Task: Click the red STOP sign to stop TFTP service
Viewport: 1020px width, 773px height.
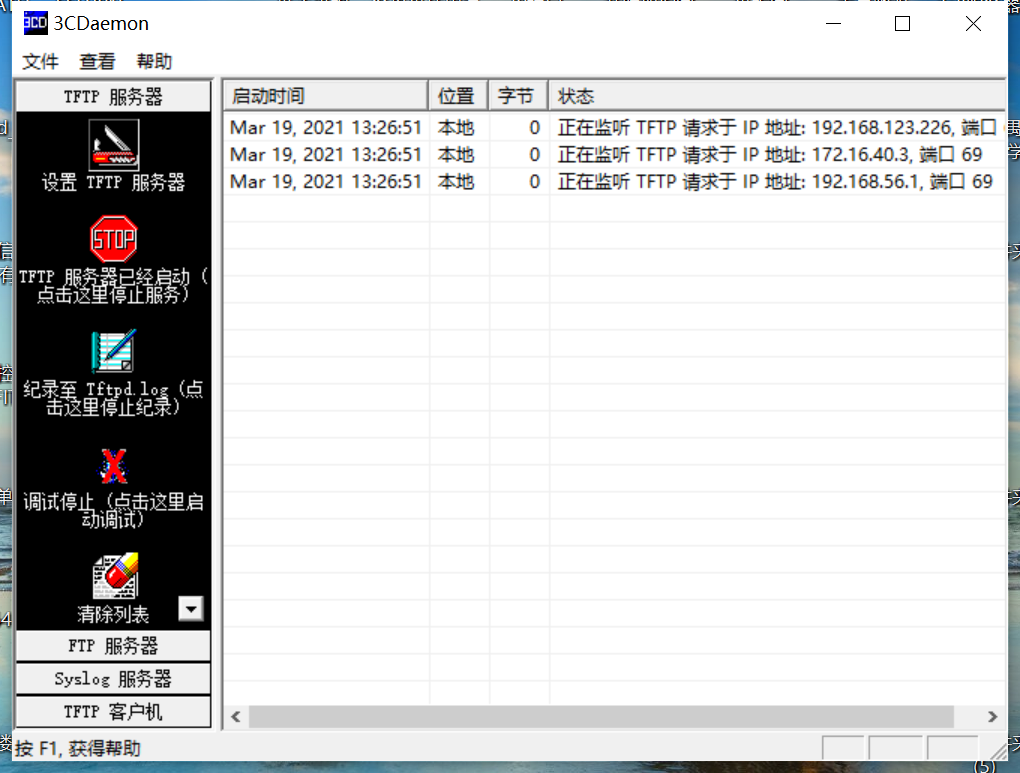Action: [114, 239]
